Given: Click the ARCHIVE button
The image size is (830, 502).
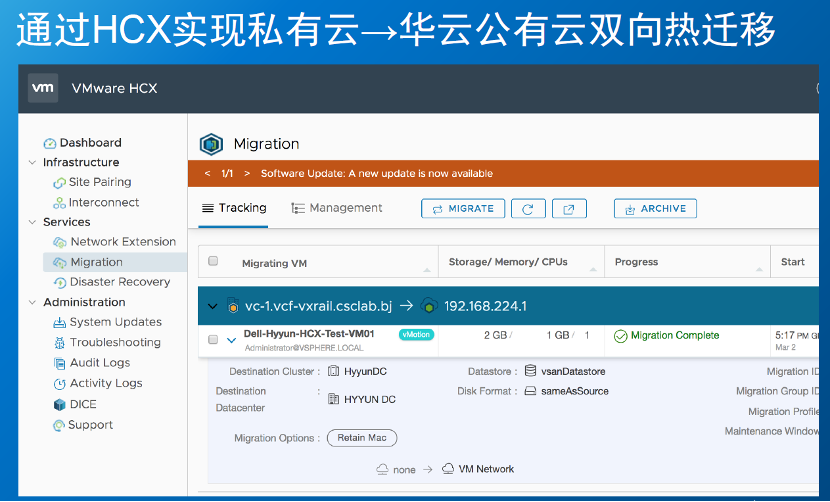Looking at the screenshot, I should (655, 209).
